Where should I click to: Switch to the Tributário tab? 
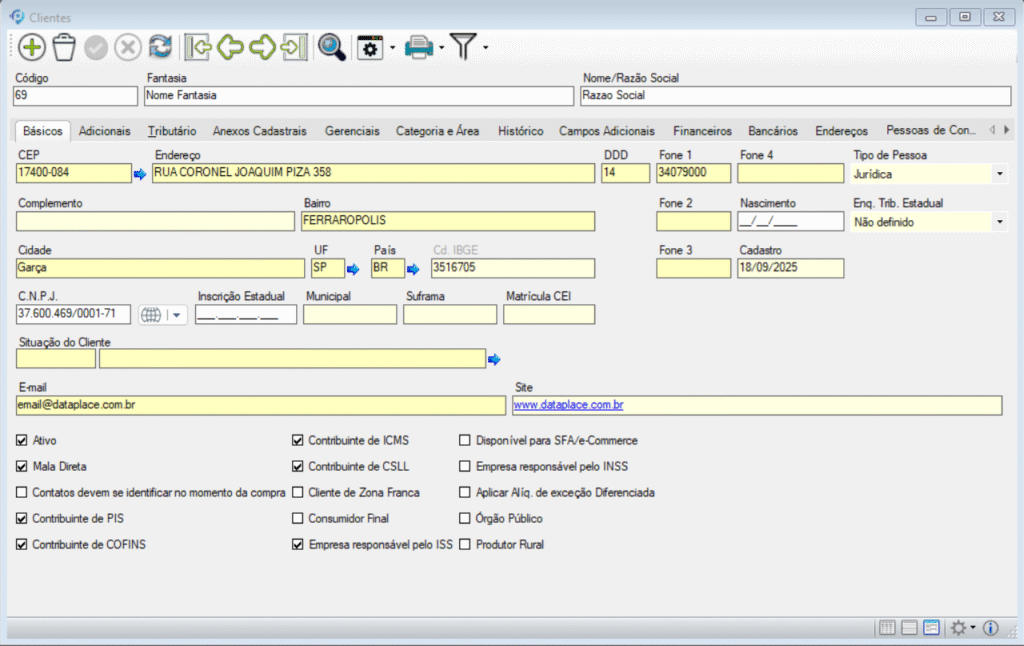(171, 131)
